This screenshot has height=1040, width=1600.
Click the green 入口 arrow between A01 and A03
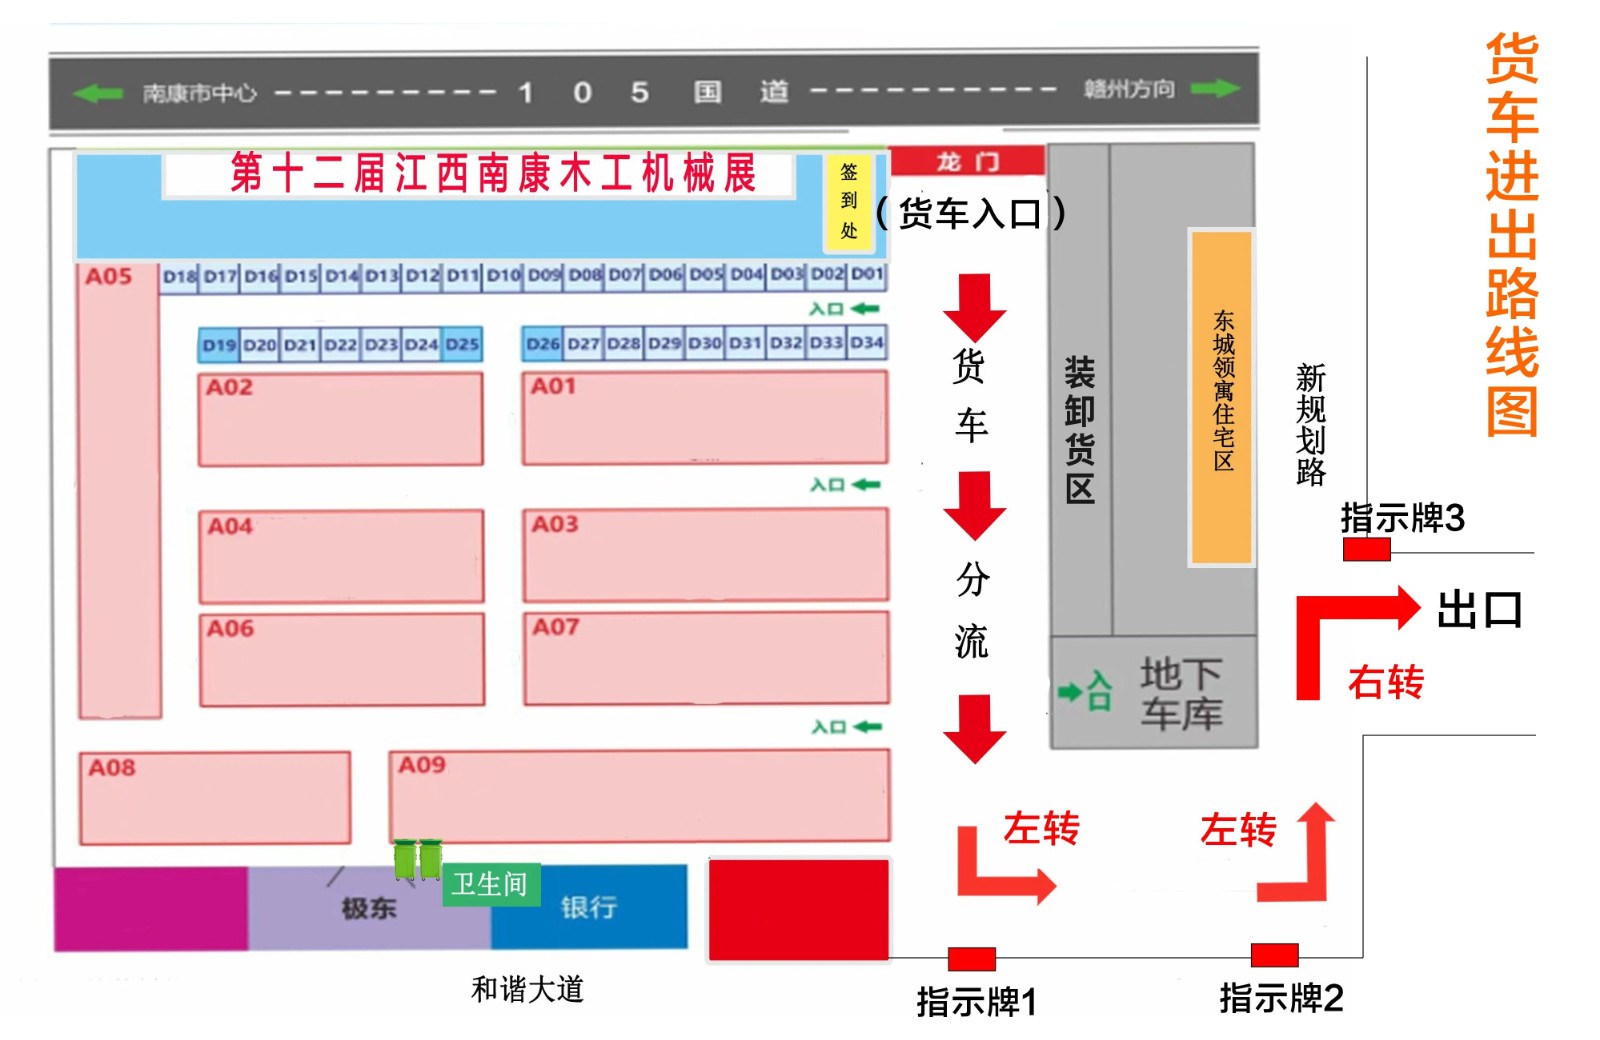point(867,485)
